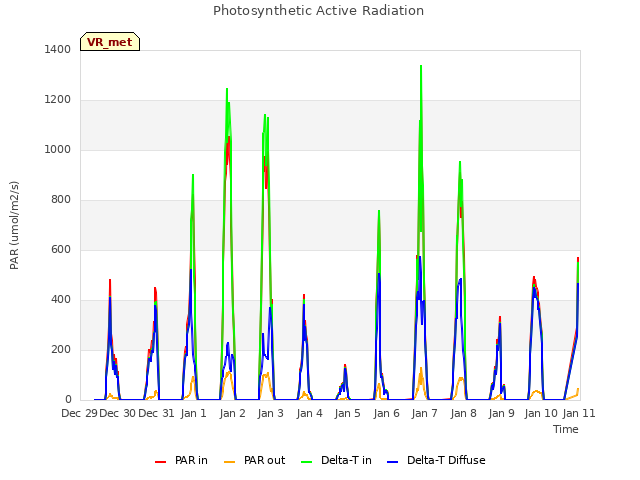Click the Jan 9 x-axis date label
Screen dimensions: 640x480
pos(502,413)
